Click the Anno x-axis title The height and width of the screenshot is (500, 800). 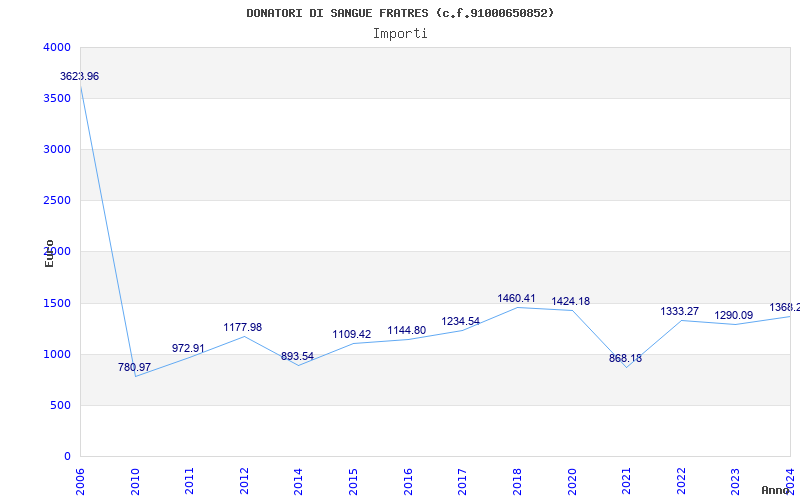(776, 490)
